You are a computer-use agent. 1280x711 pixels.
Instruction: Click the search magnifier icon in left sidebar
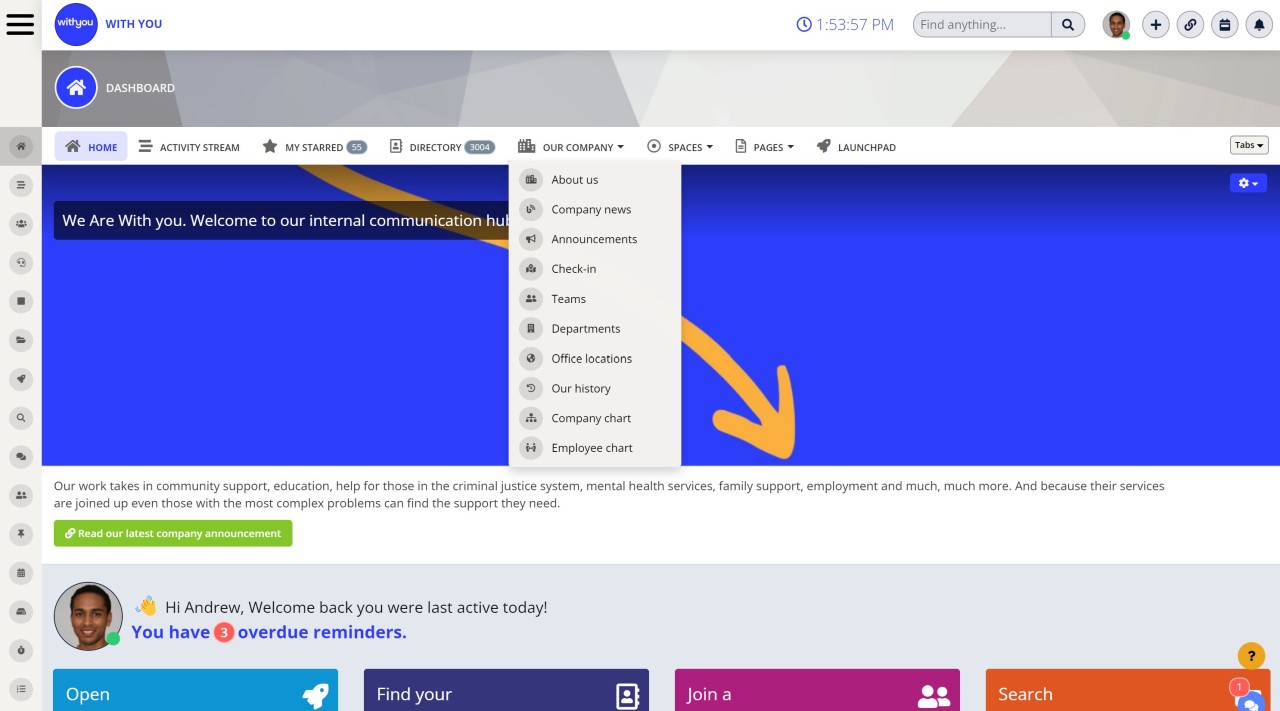pos(21,417)
